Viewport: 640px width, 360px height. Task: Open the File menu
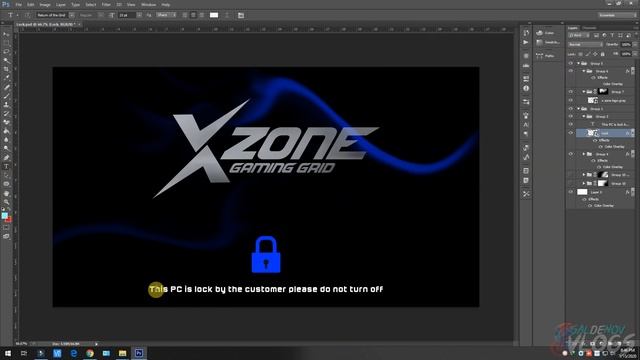[x=19, y=4]
